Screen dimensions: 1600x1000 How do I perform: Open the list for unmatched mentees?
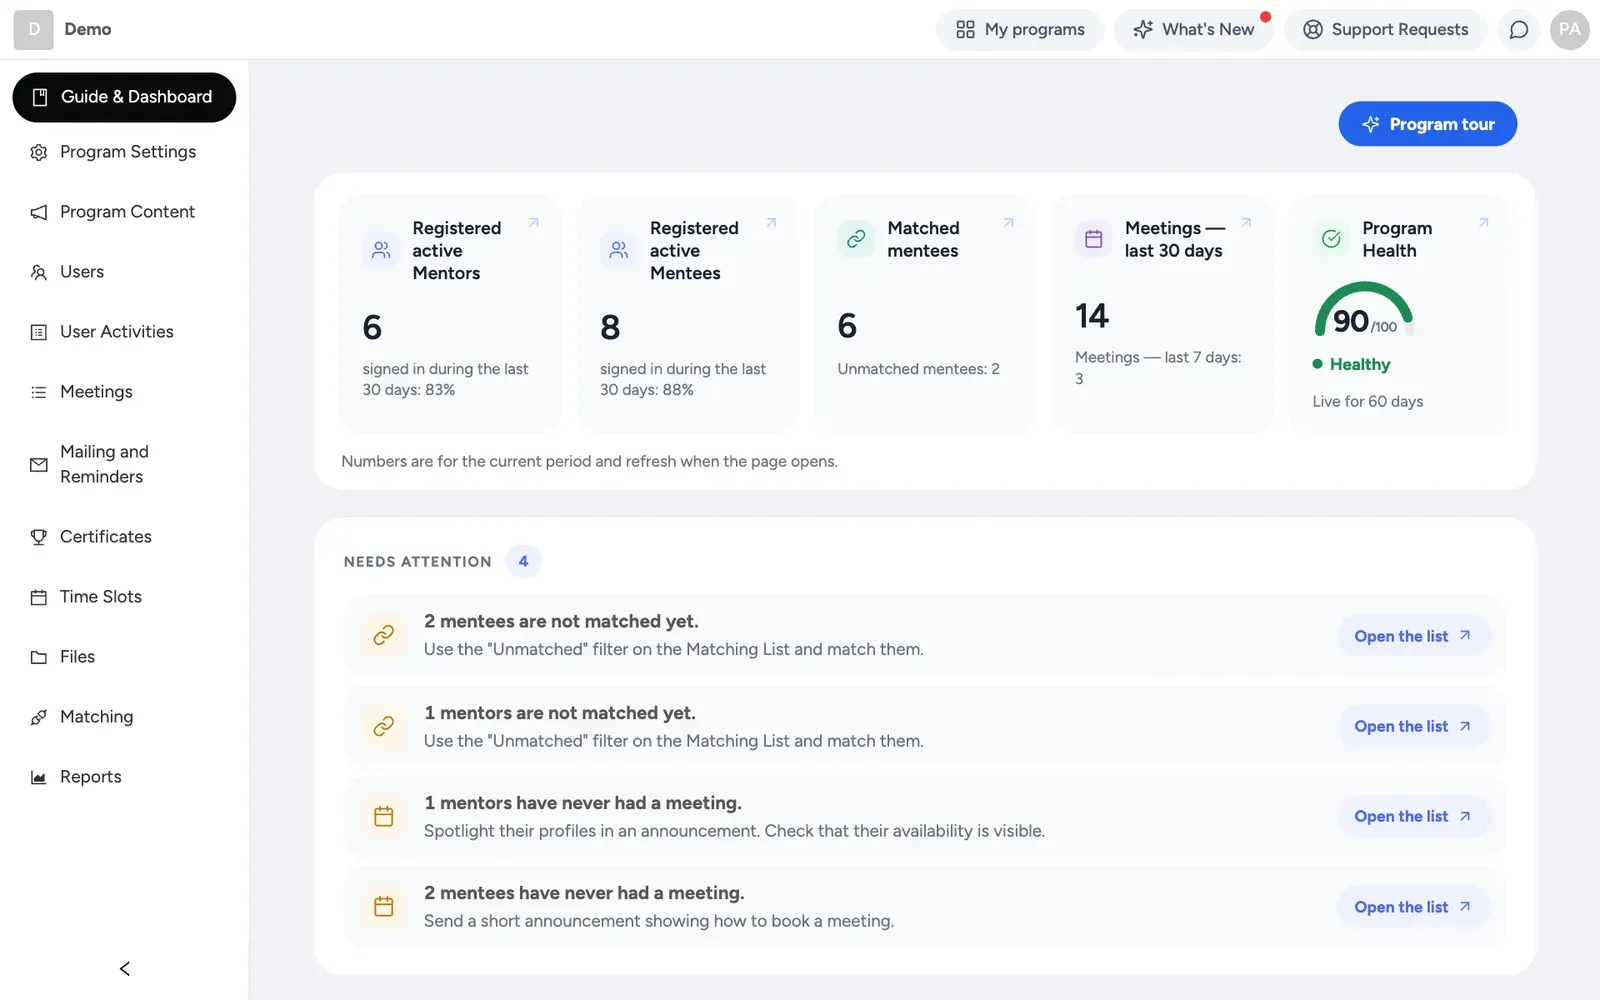[x=1413, y=636]
